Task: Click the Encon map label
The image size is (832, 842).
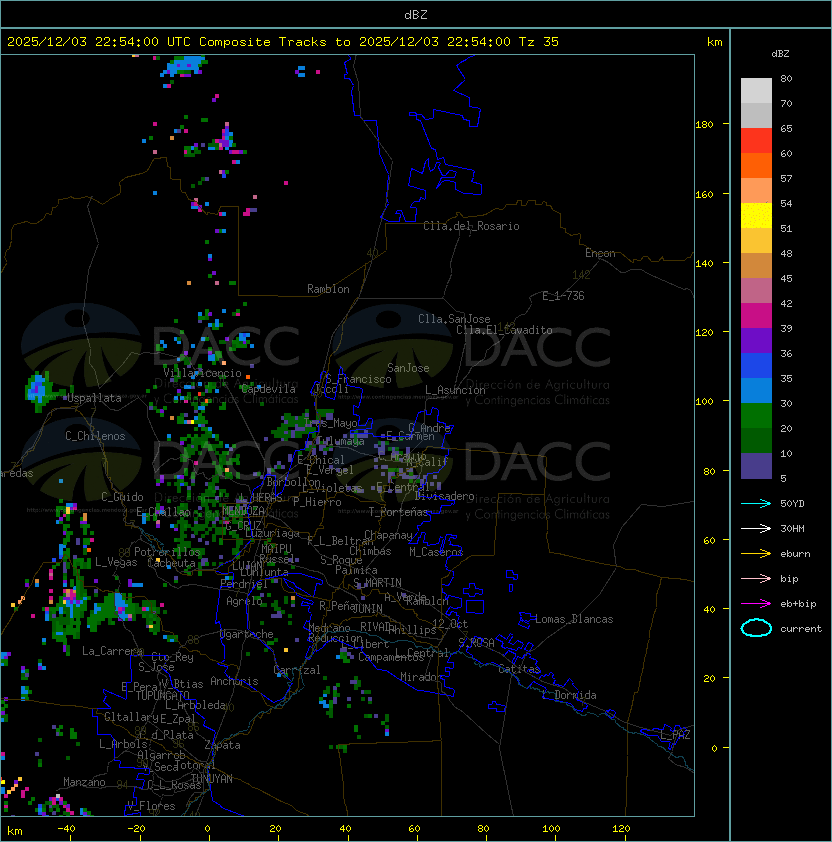Action: coord(600,253)
